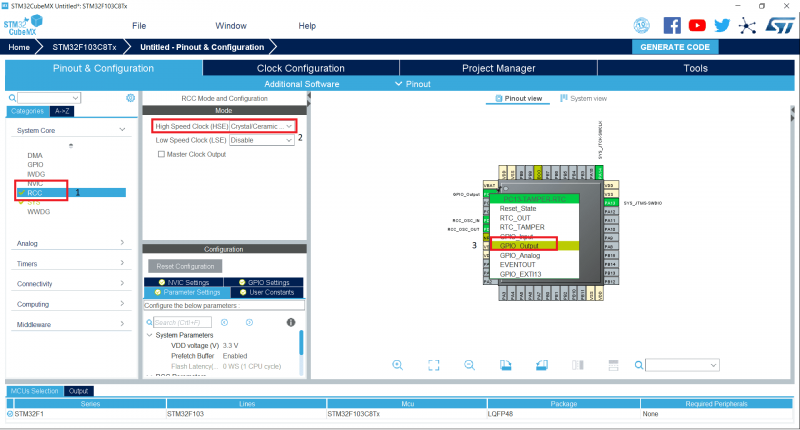The width and height of the screenshot is (800, 430).
Task: Go to next parameter search result
Action: (x=249, y=322)
